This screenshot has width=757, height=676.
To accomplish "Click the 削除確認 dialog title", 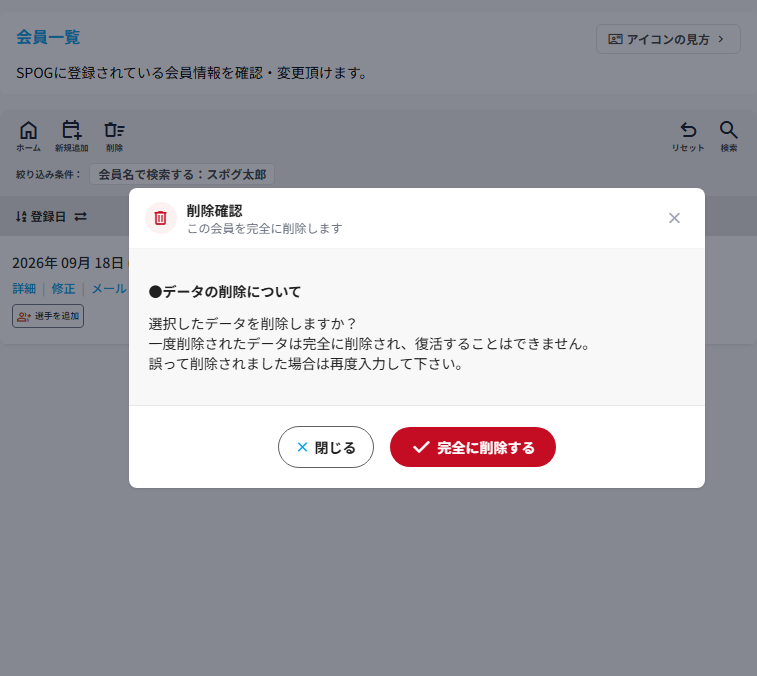I will tap(214, 211).
